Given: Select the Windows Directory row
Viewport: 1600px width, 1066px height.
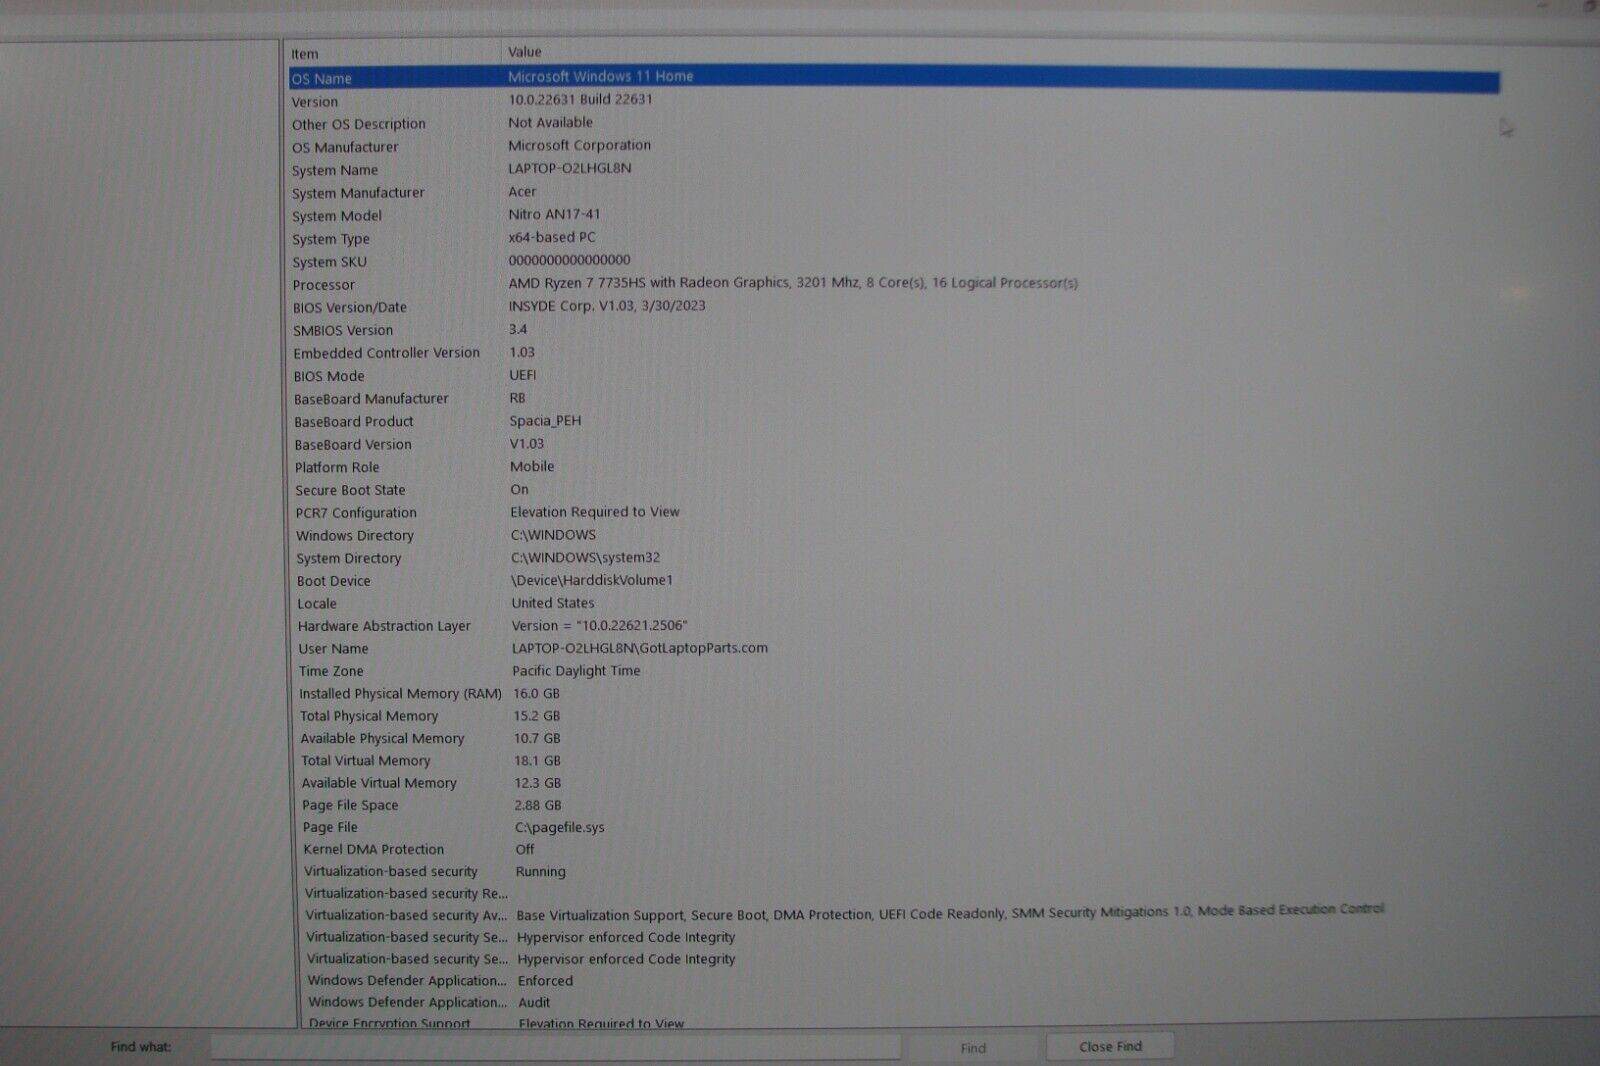Looking at the screenshot, I should 355,536.
